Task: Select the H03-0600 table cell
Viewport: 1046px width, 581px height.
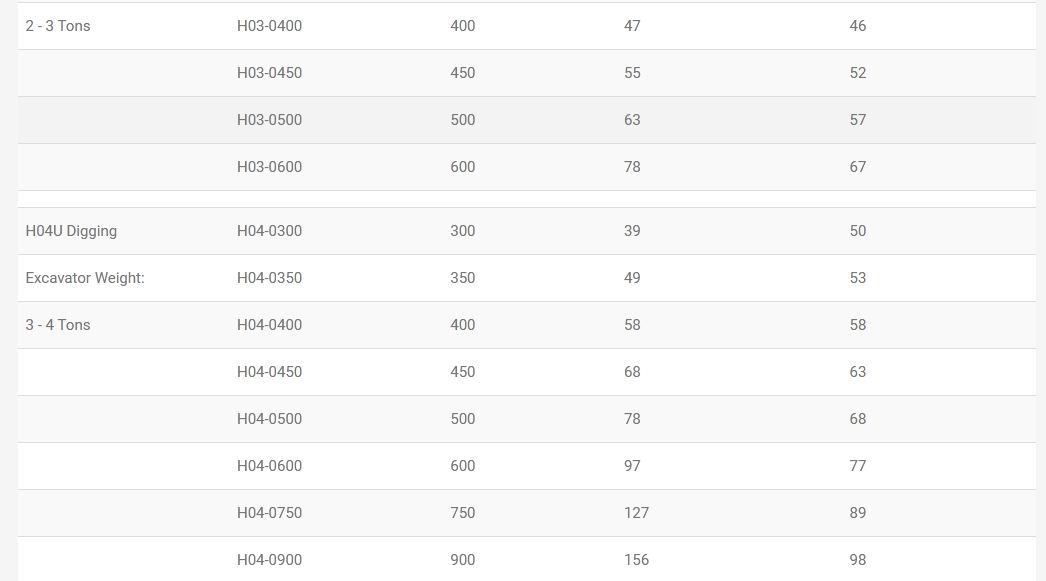Action: tap(269, 167)
